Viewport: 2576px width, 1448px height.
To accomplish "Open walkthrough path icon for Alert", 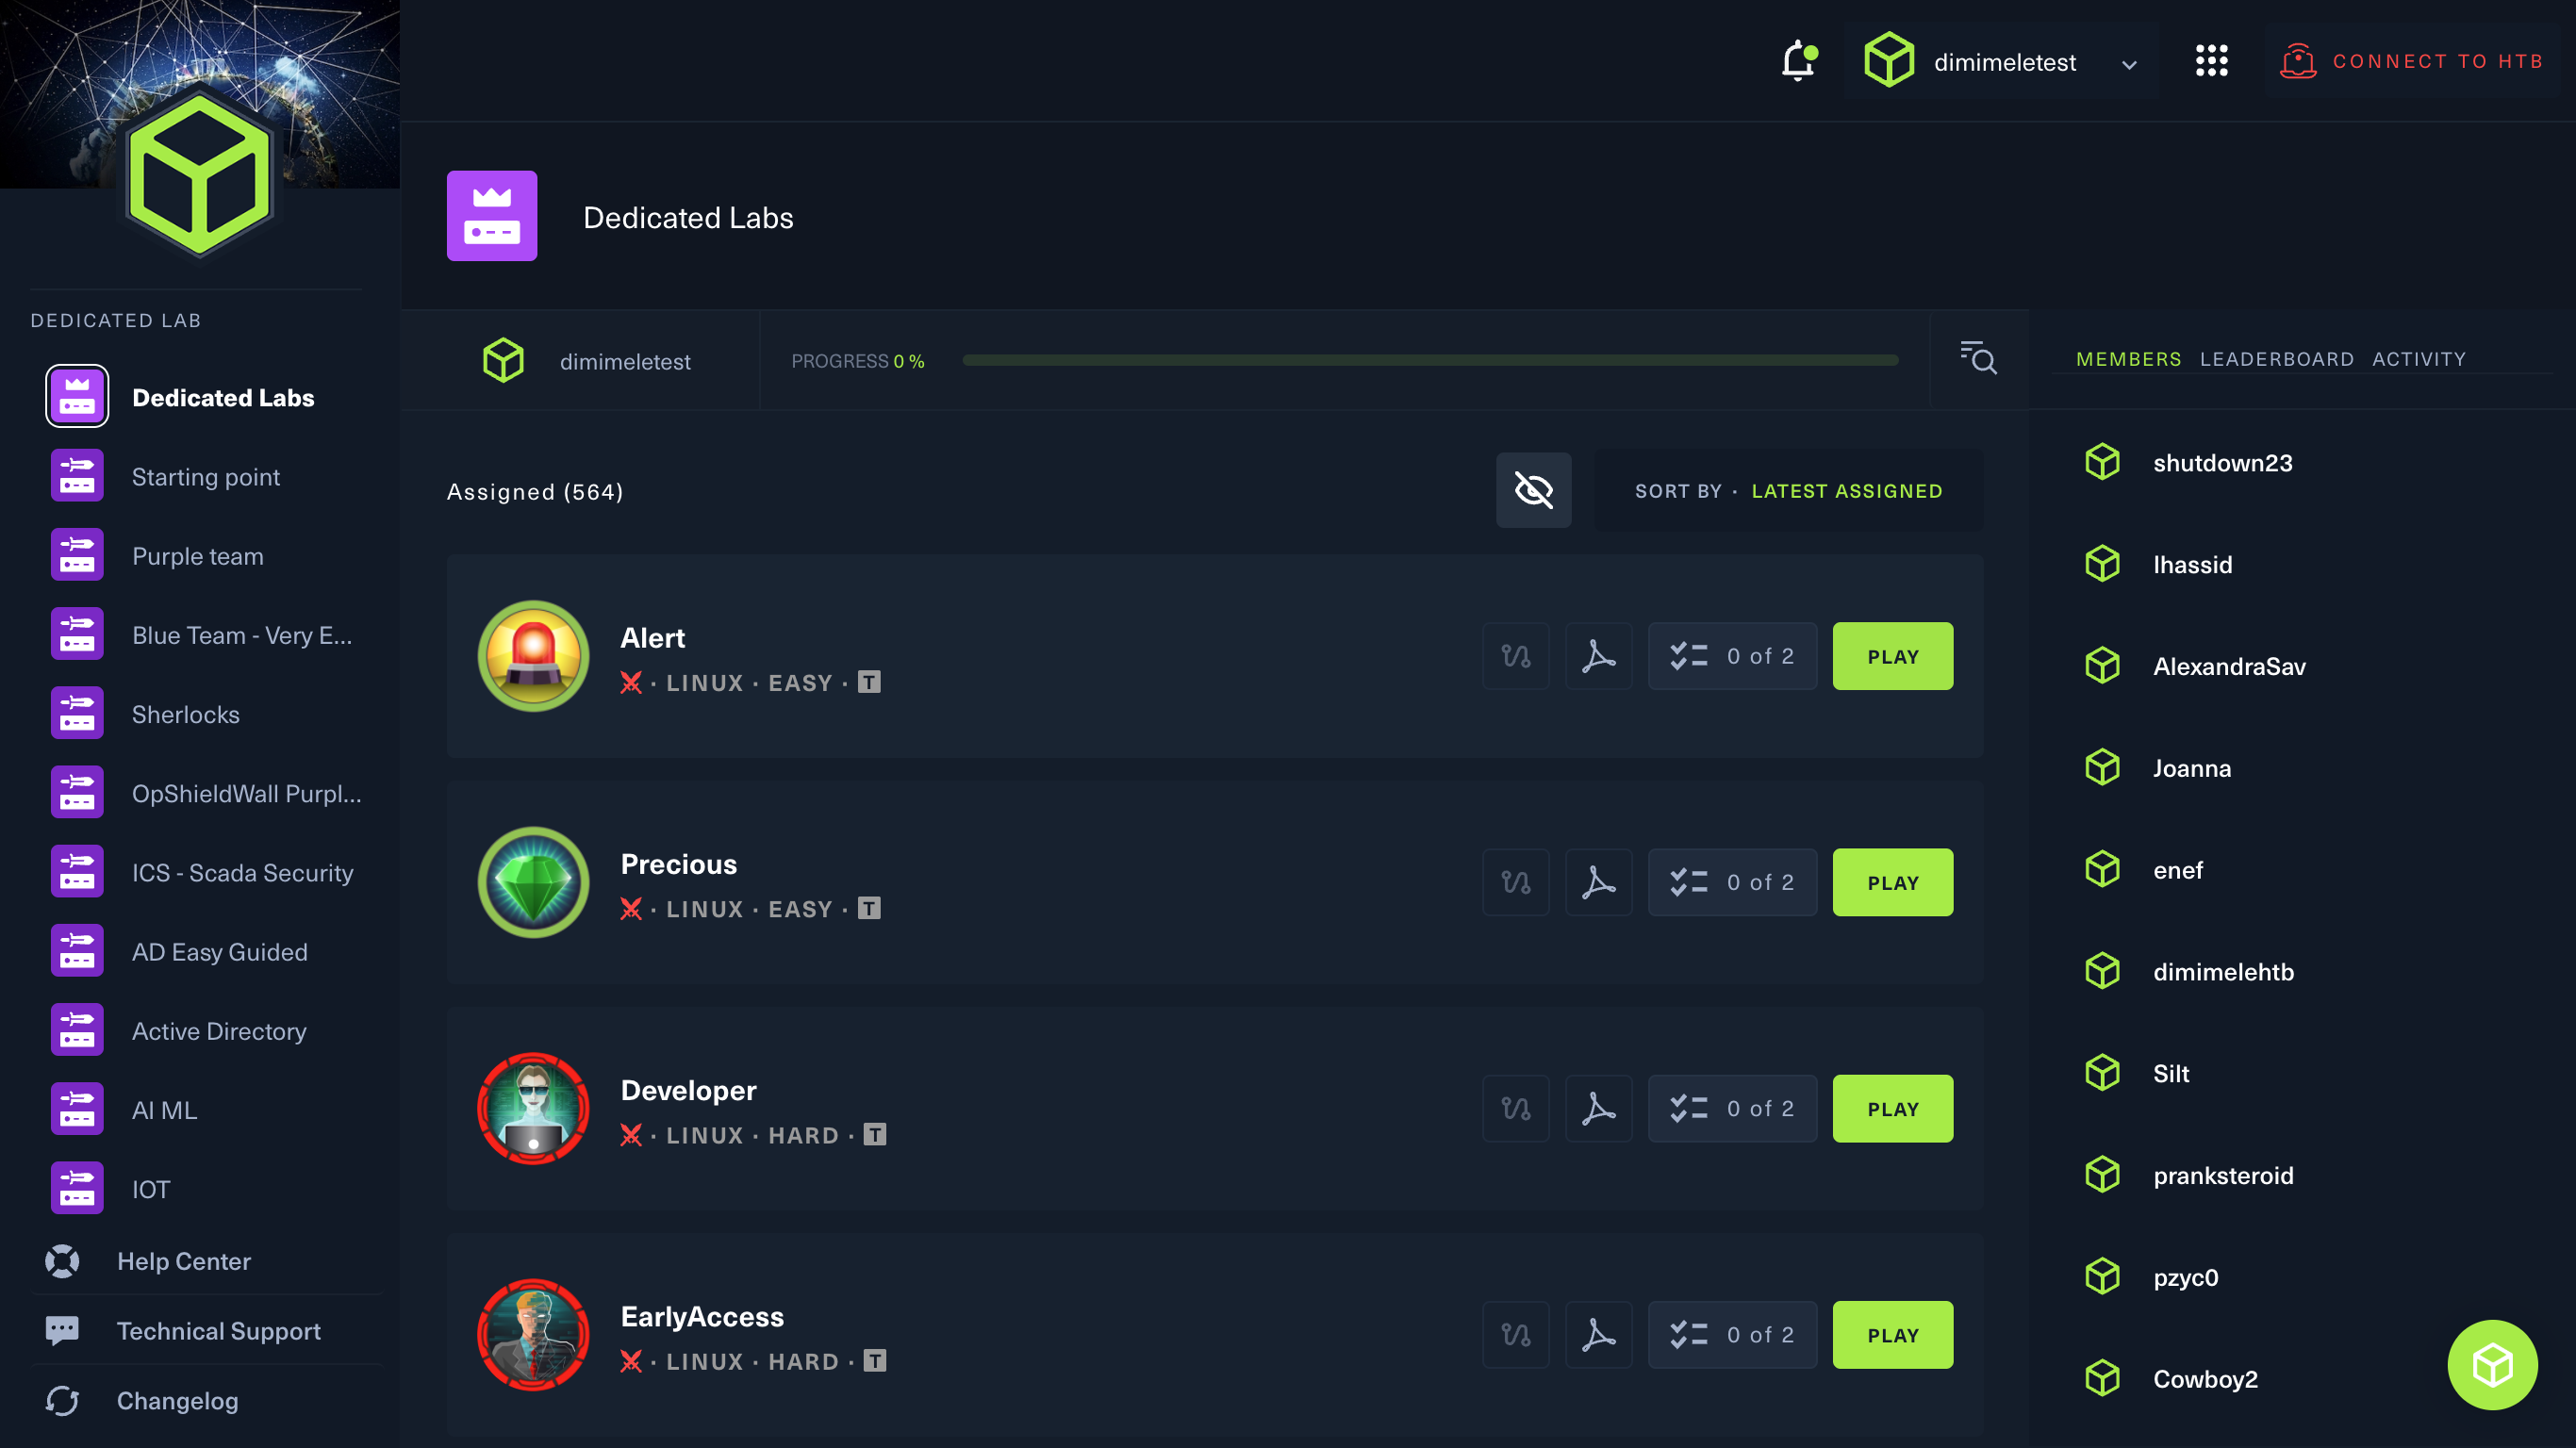I will tap(1515, 656).
